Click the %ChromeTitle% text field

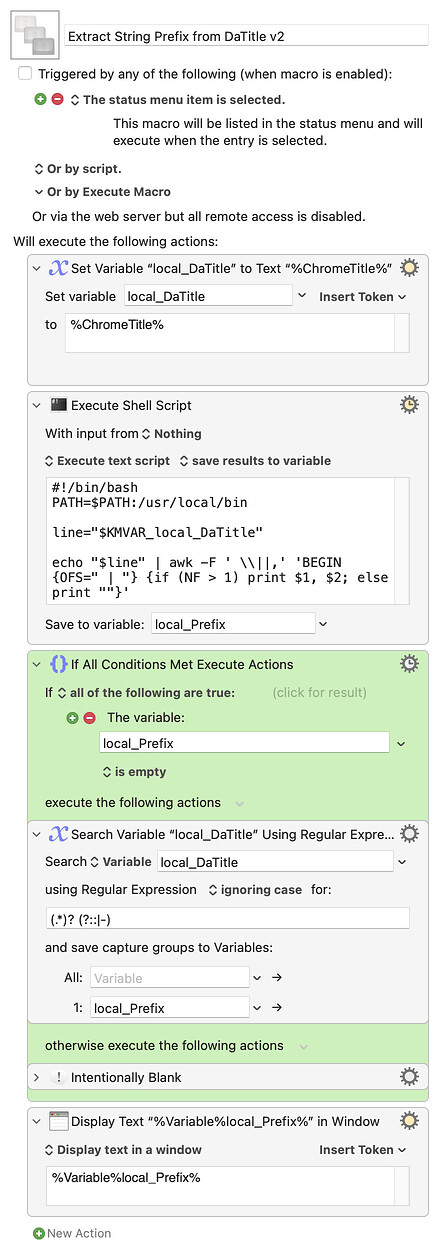(x=237, y=333)
